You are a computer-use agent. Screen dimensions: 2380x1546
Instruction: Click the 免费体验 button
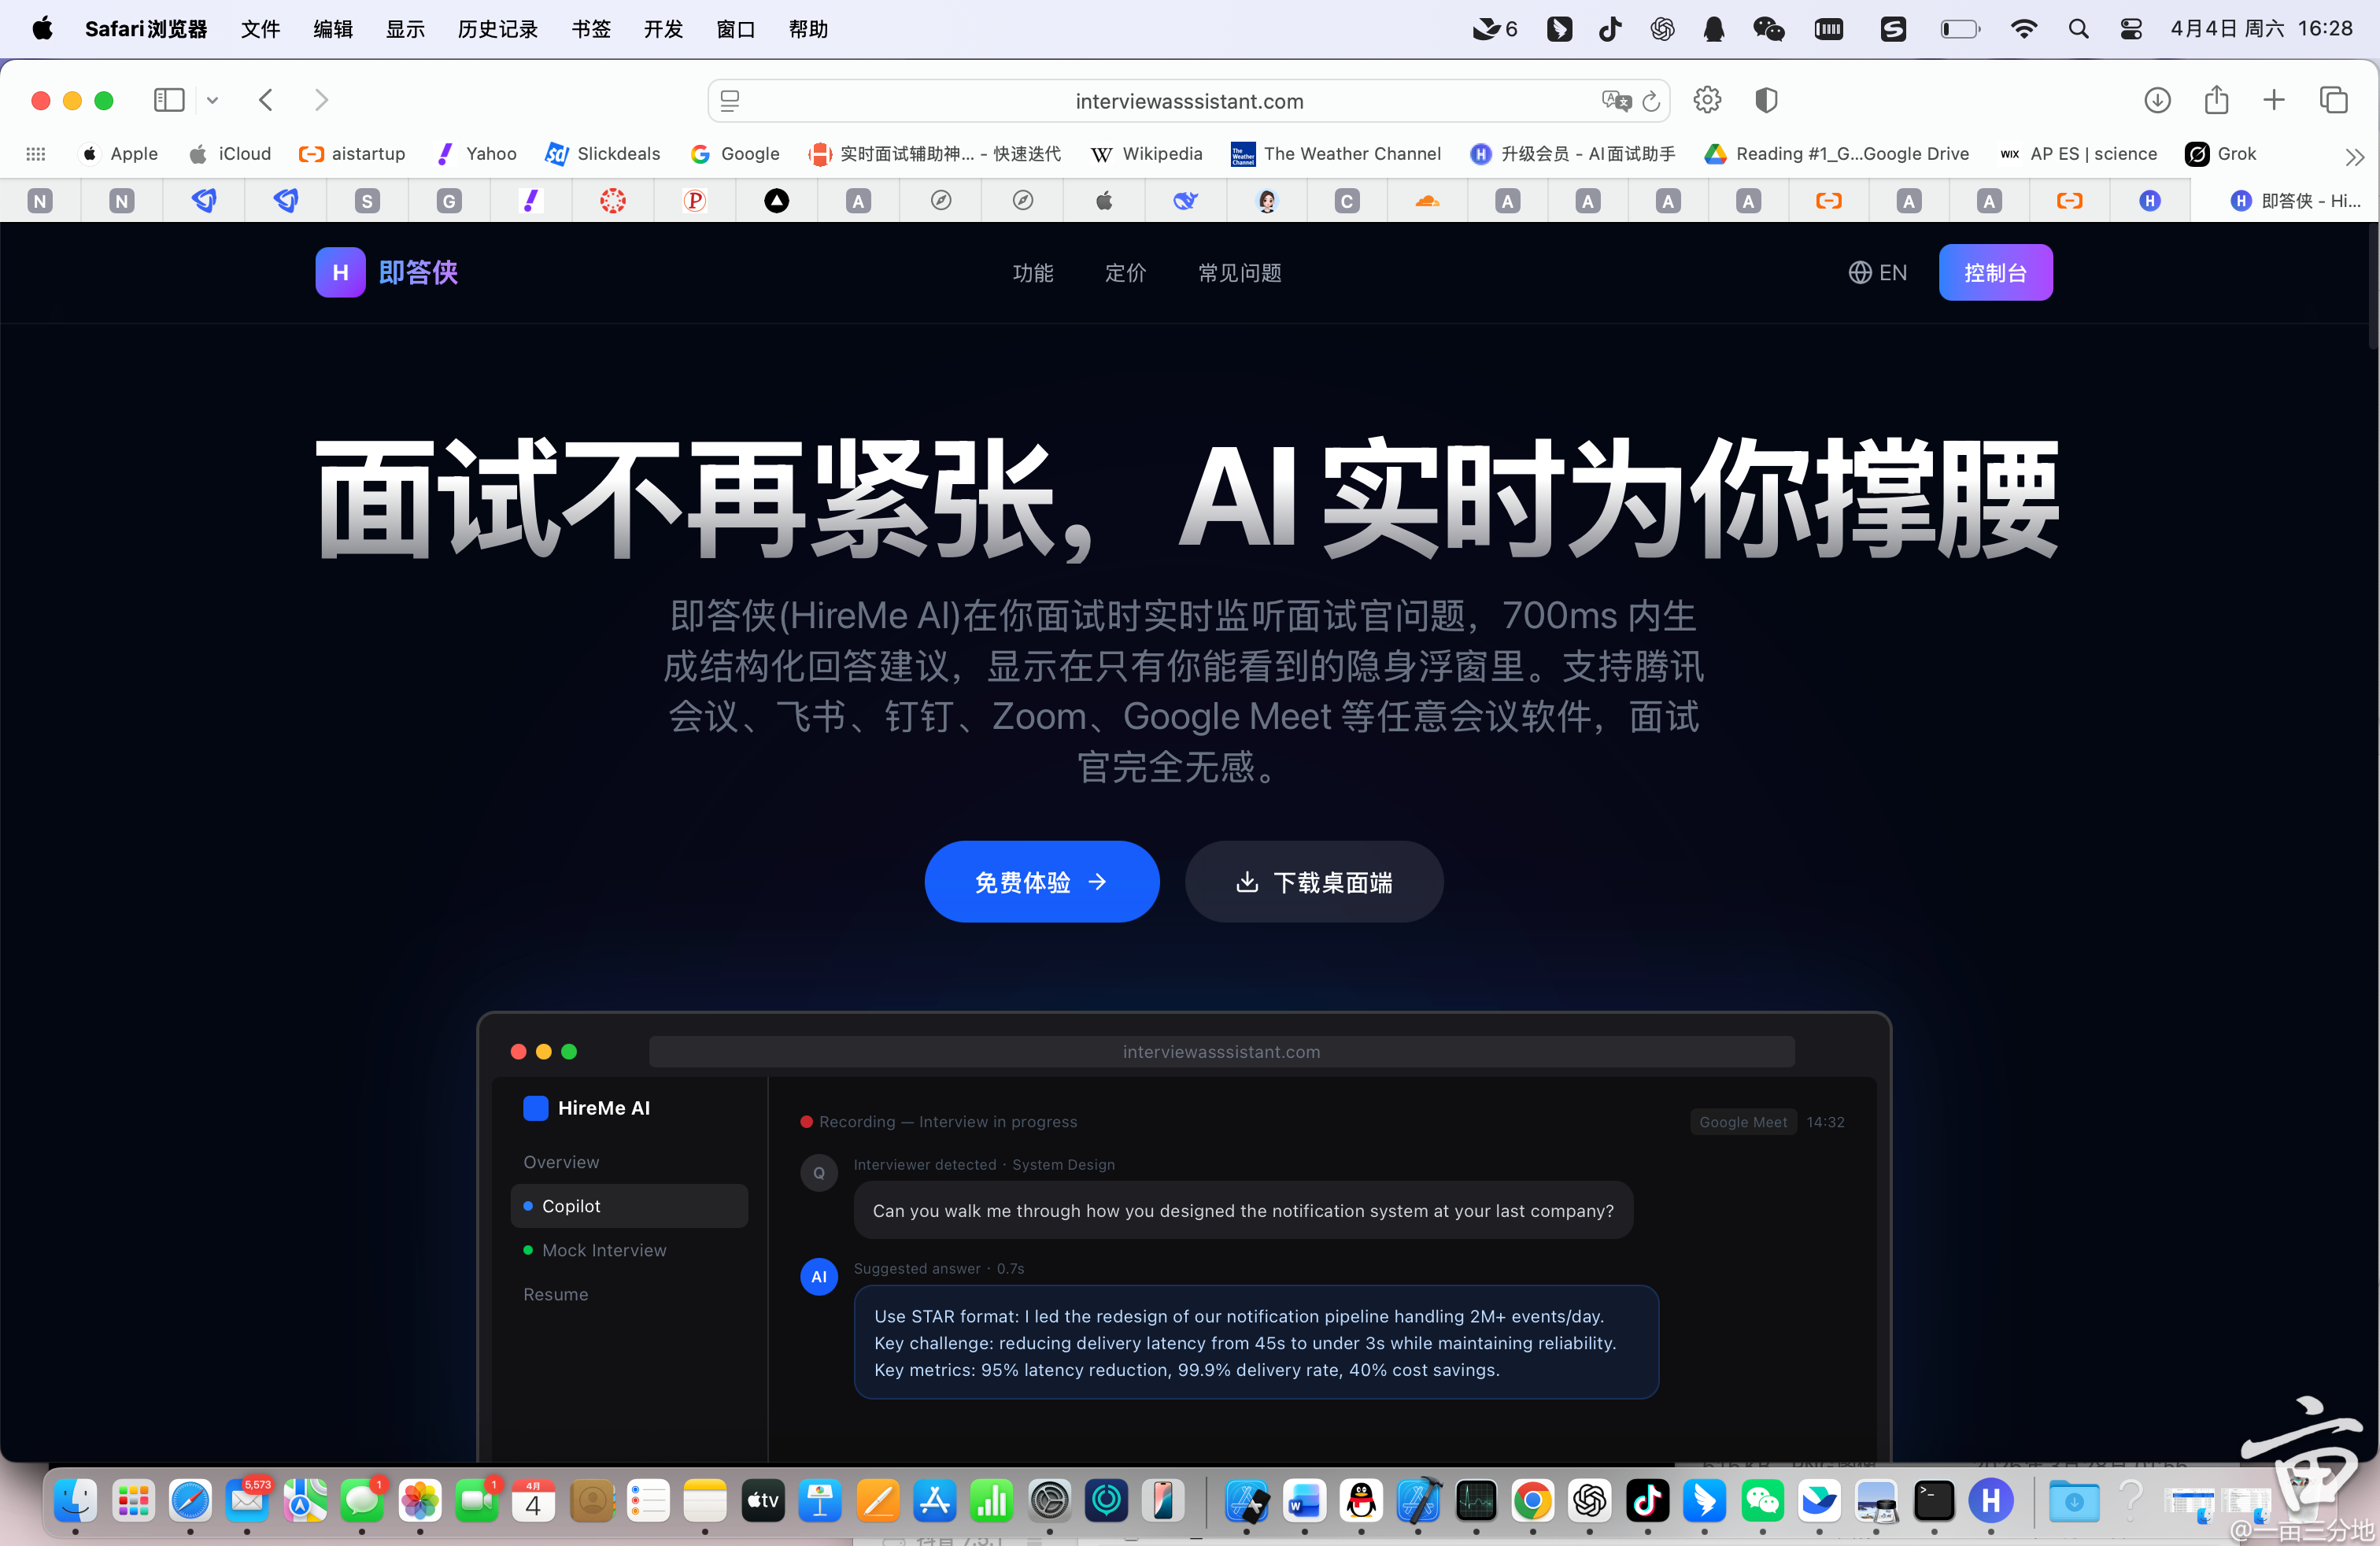(1041, 882)
